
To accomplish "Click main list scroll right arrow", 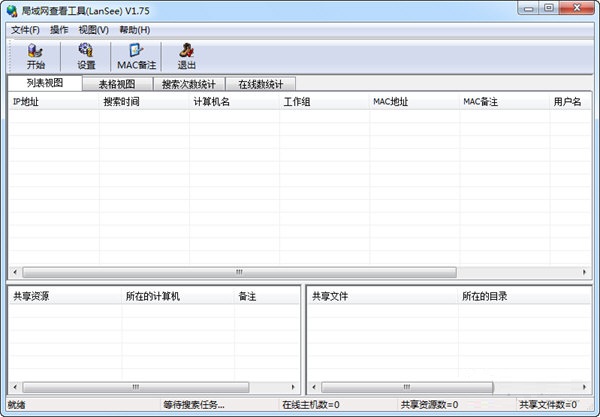I will tap(584, 272).
